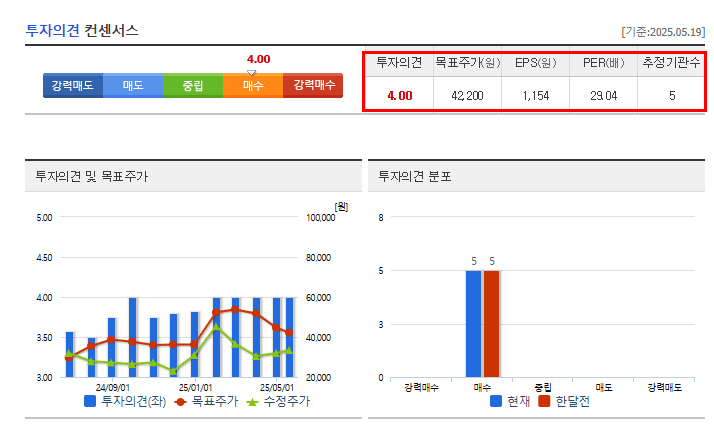Viewport: 714px width, 427px height.
Task: Click the red 강력매수 rating segment
Action: click(x=313, y=85)
